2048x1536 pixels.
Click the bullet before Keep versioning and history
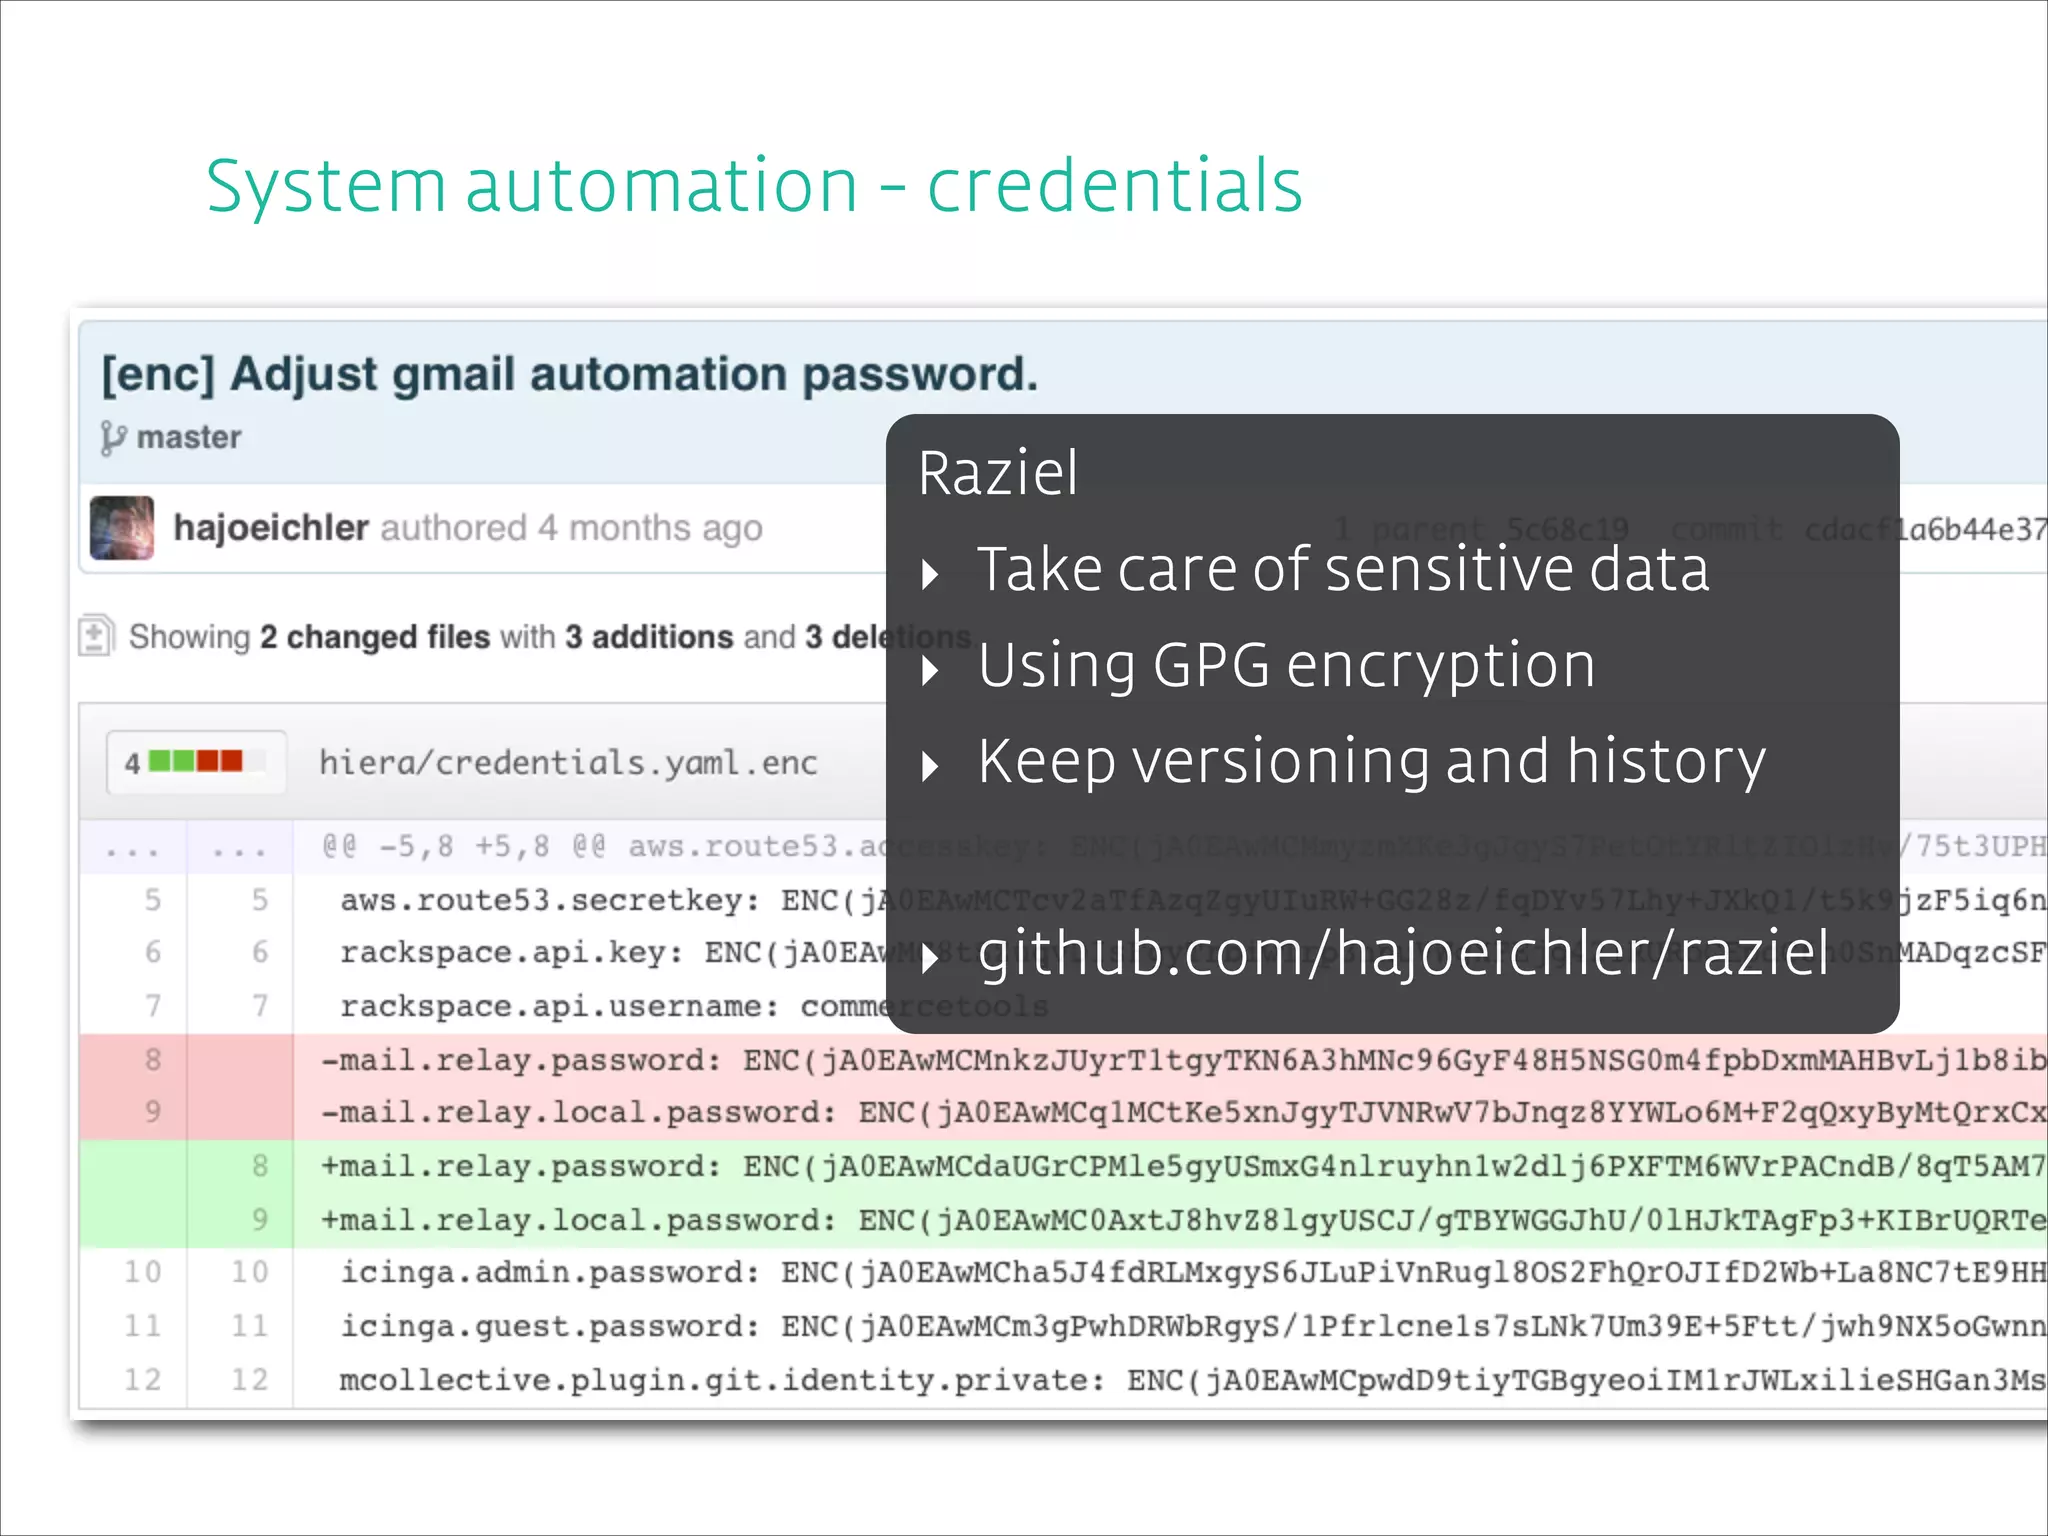tap(930, 766)
